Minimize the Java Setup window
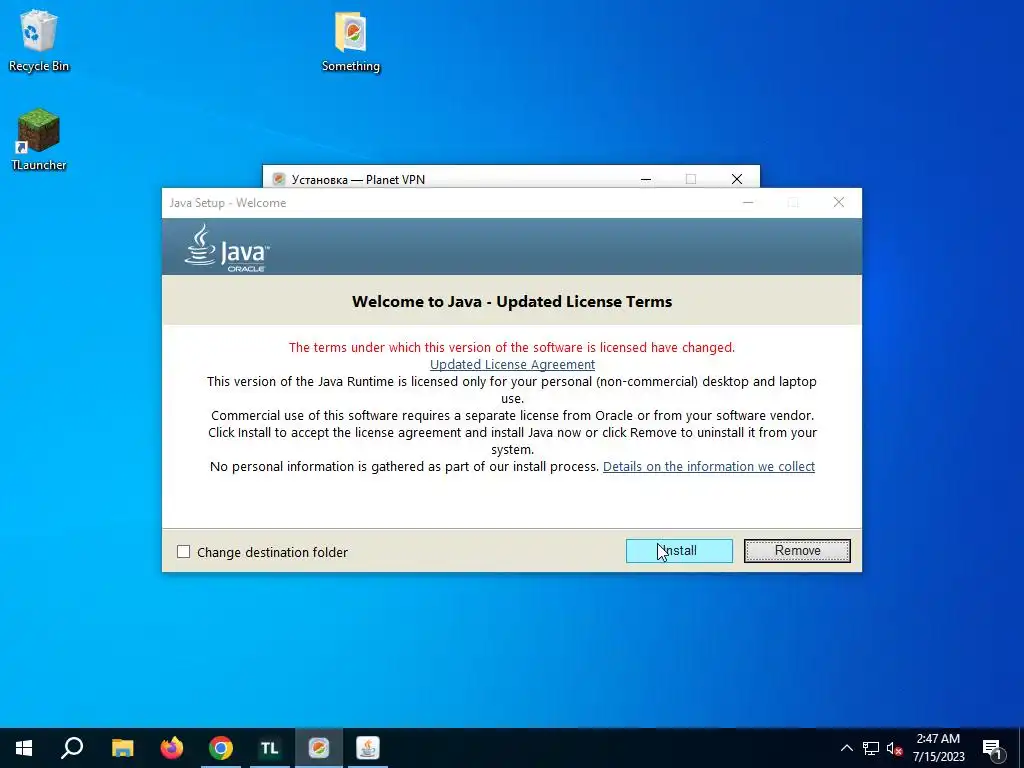 click(748, 202)
